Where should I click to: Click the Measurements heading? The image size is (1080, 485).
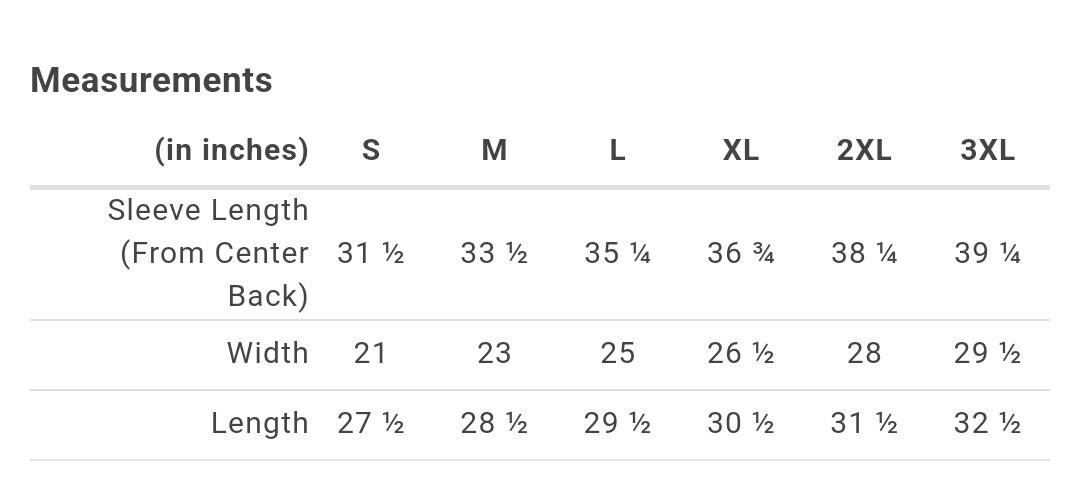pyautogui.click(x=152, y=80)
